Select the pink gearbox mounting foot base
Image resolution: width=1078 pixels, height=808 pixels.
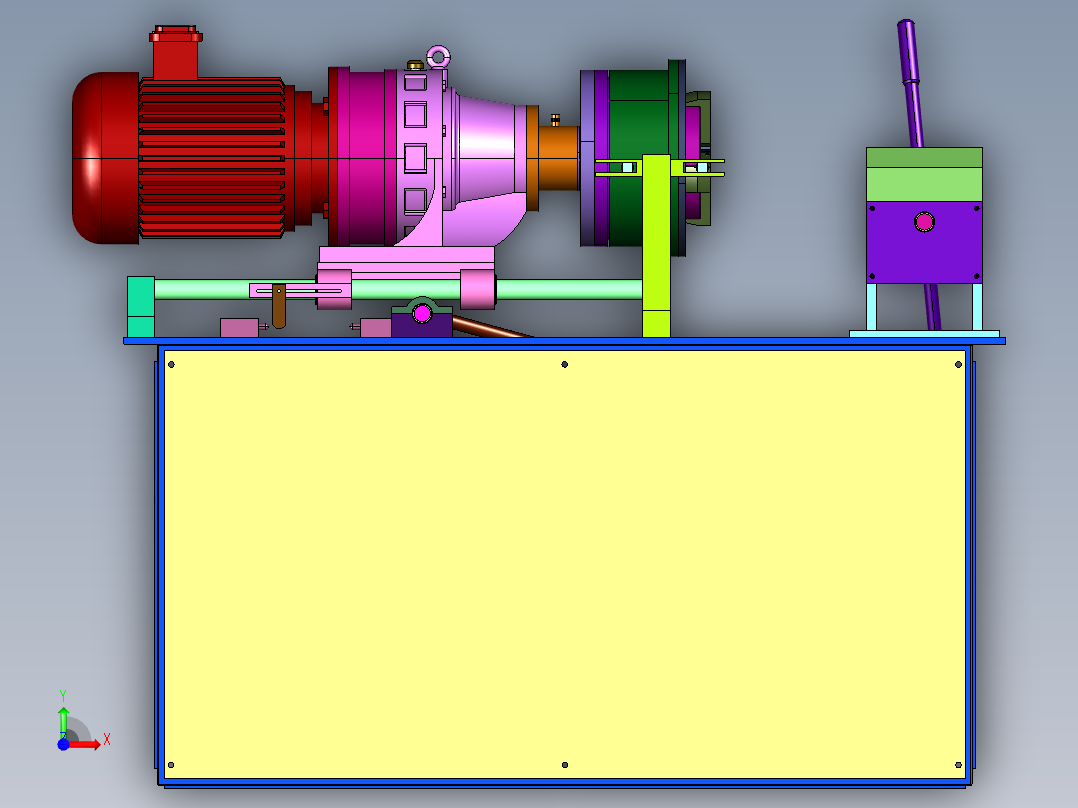pos(406,259)
